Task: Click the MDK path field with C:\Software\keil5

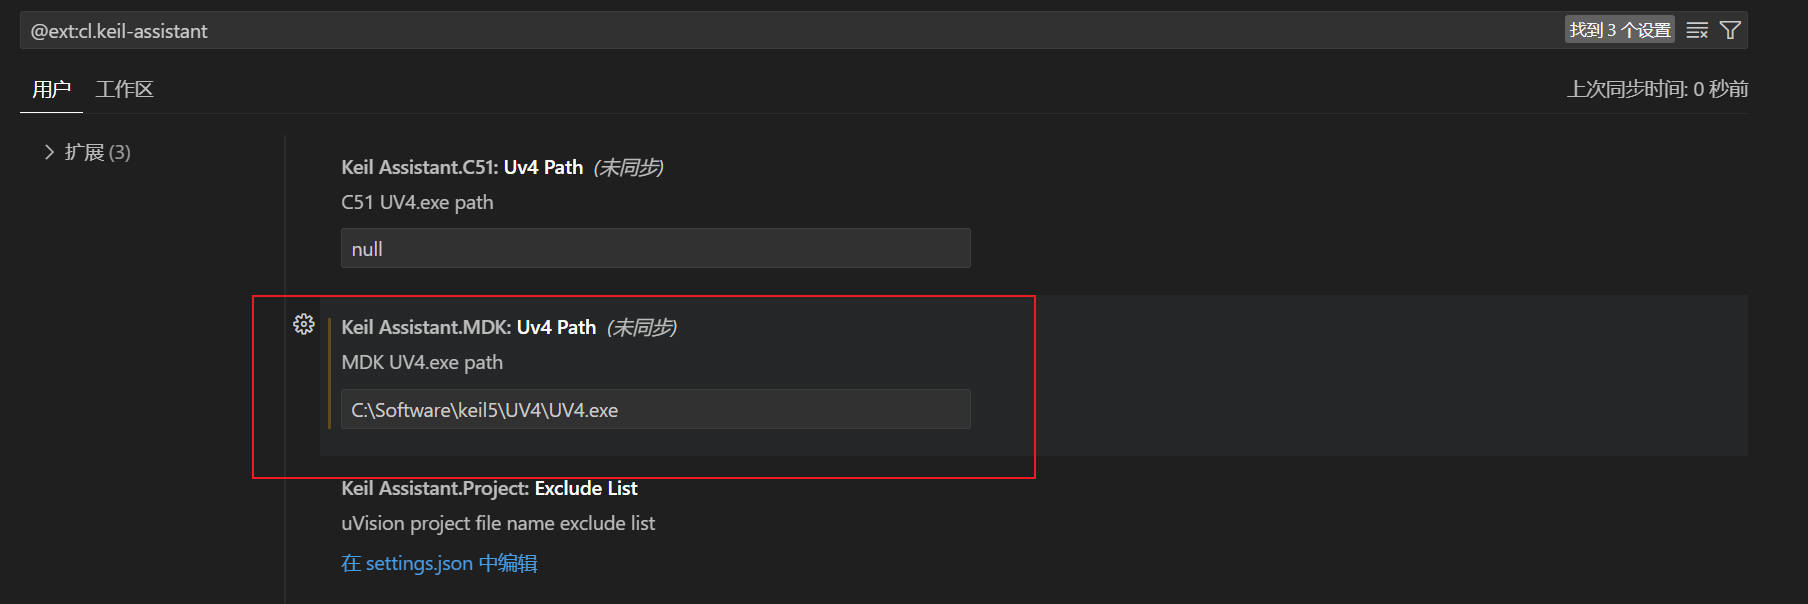Action: pyautogui.click(x=656, y=409)
